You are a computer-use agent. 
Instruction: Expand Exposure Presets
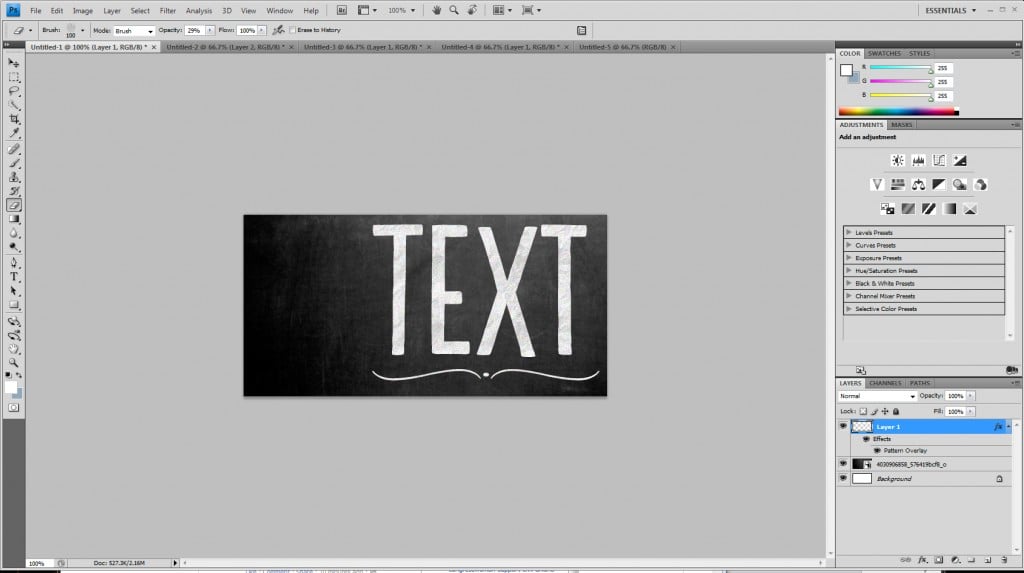848,257
